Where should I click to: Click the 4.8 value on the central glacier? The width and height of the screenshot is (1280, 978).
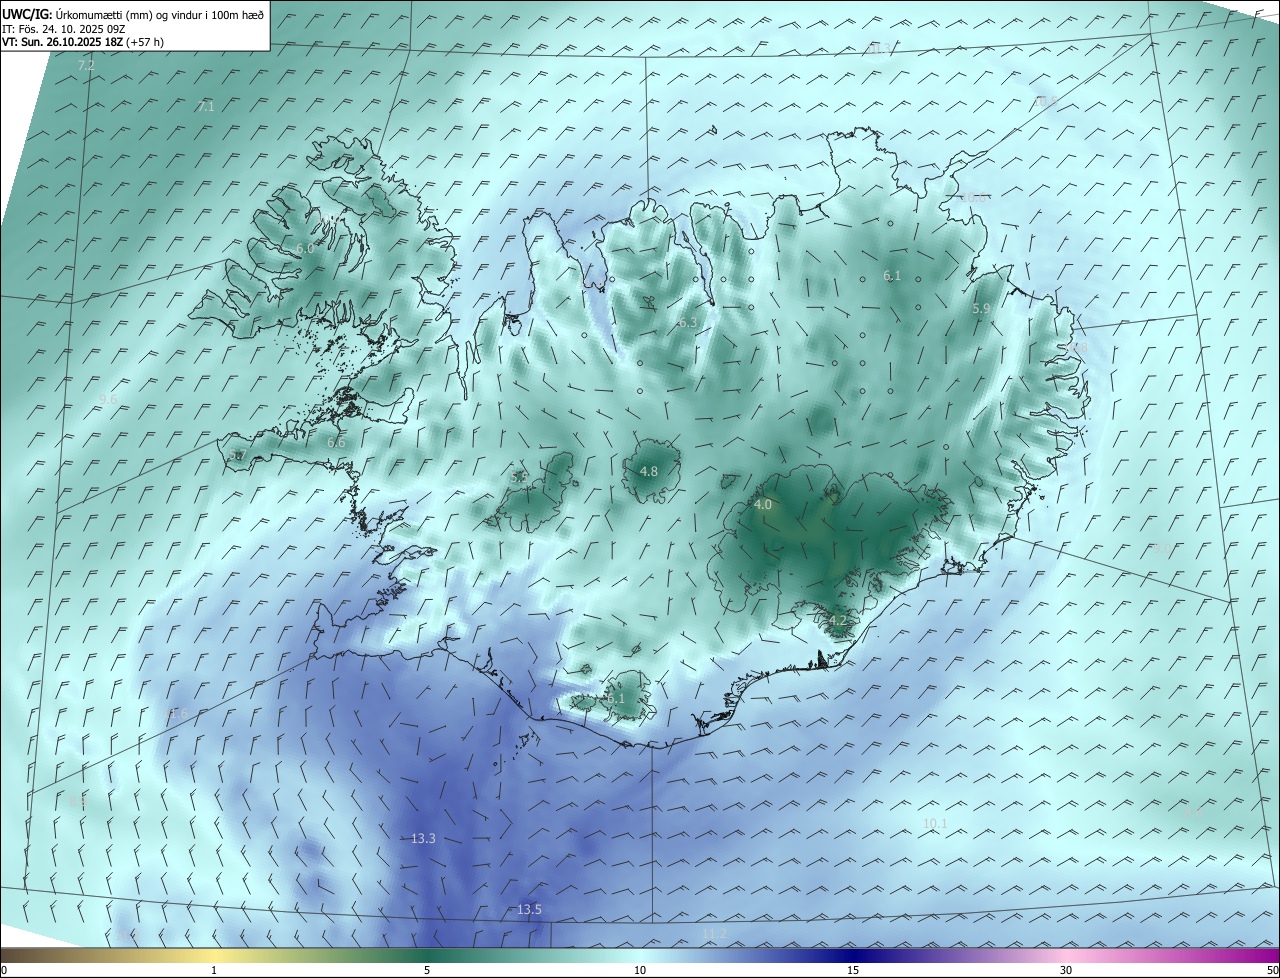(x=649, y=471)
